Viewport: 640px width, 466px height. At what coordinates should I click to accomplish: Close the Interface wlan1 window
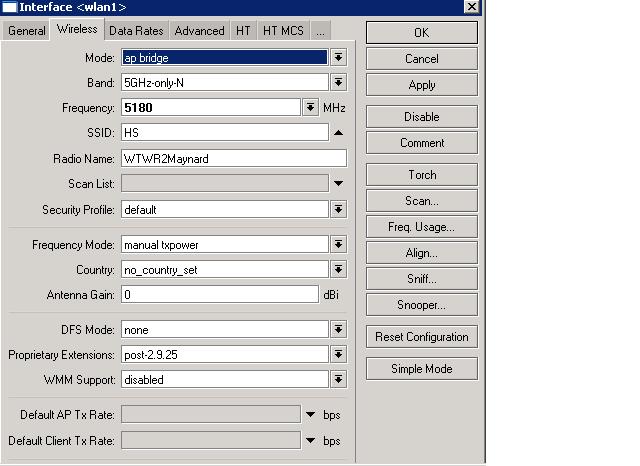(472, 7)
